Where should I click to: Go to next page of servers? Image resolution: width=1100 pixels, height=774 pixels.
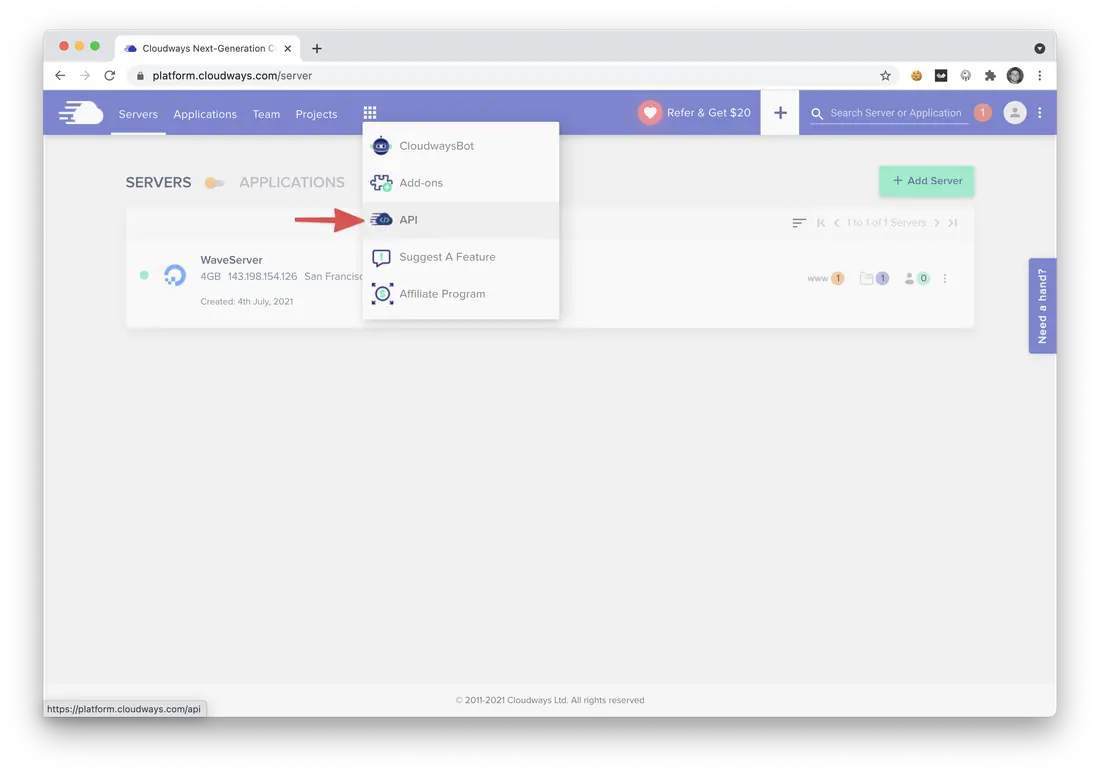coord(937,222)
